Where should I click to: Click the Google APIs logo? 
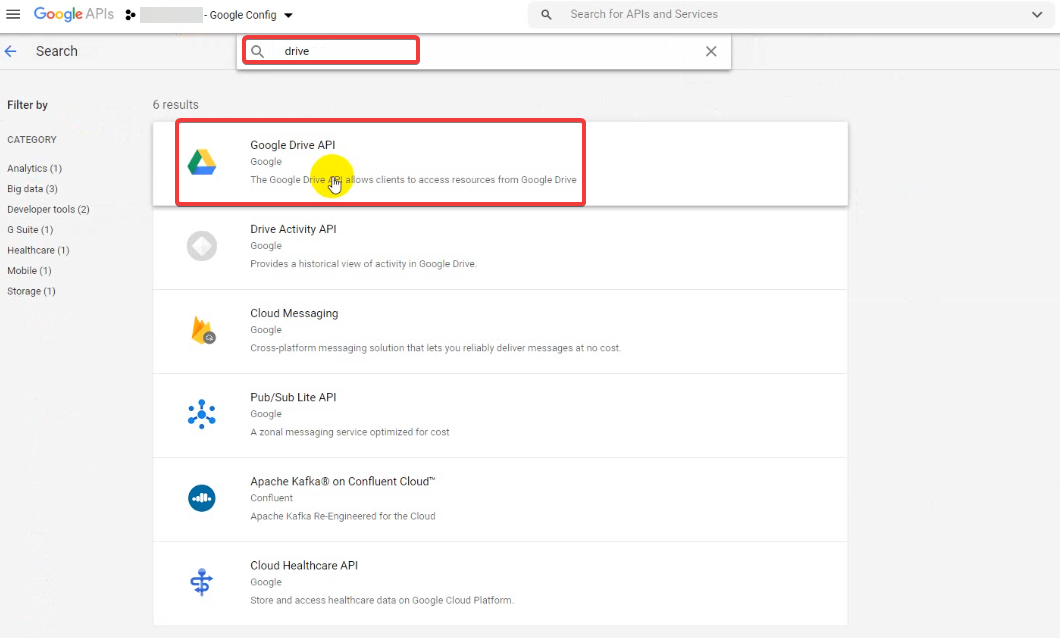[x=74, y=15]
